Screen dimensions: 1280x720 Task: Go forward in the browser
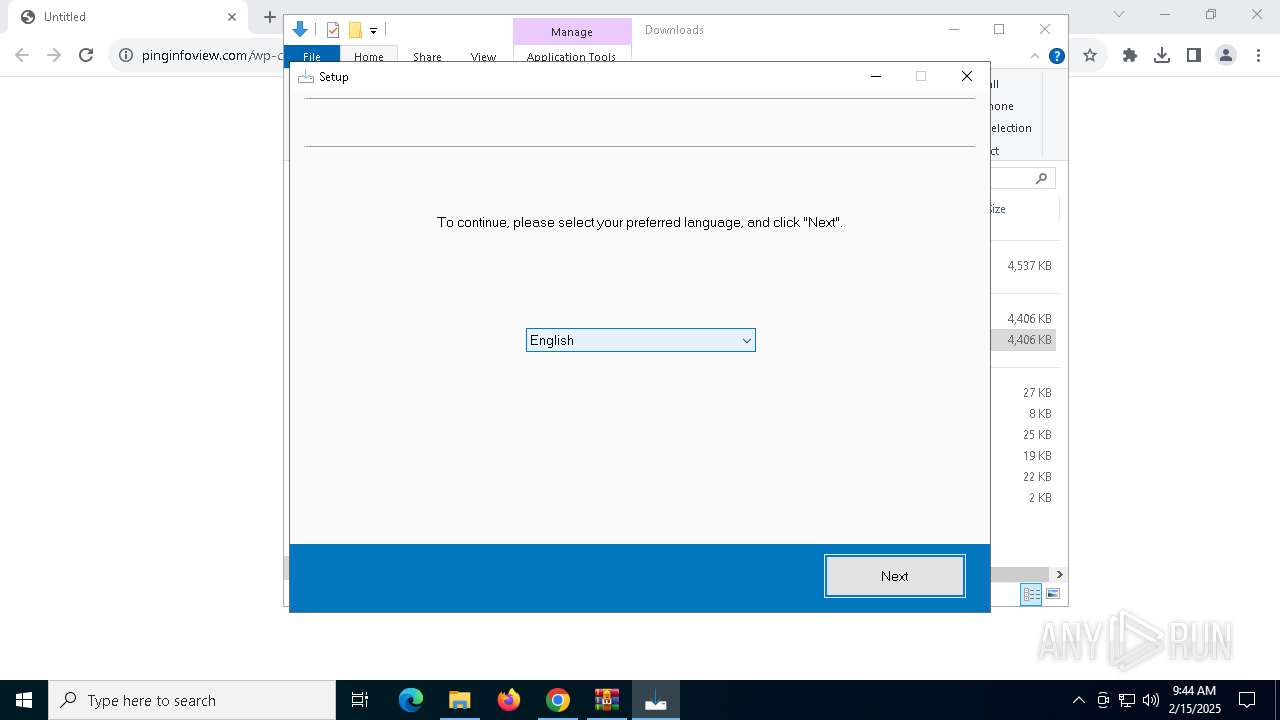click(x=54, y=55)
